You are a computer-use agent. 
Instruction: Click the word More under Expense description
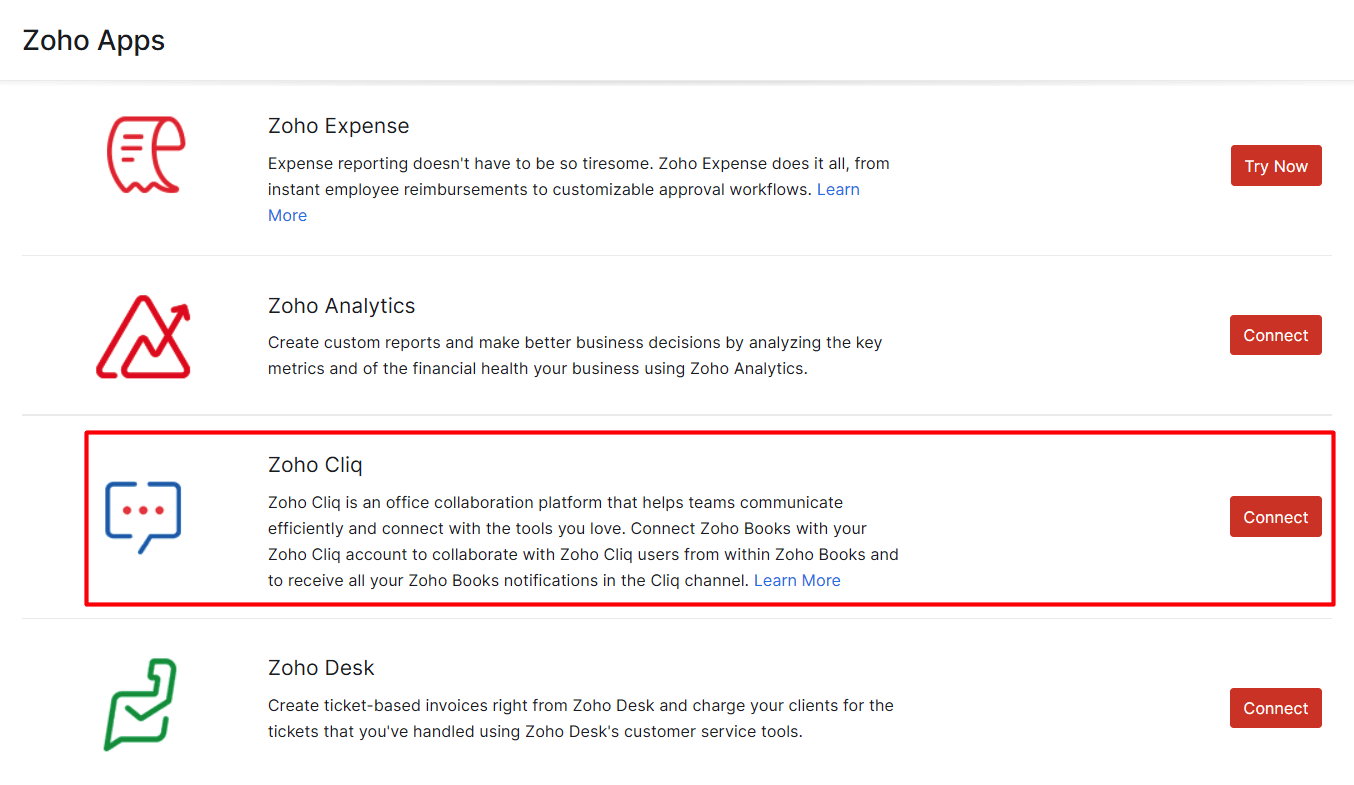click(x=287, y=215)
